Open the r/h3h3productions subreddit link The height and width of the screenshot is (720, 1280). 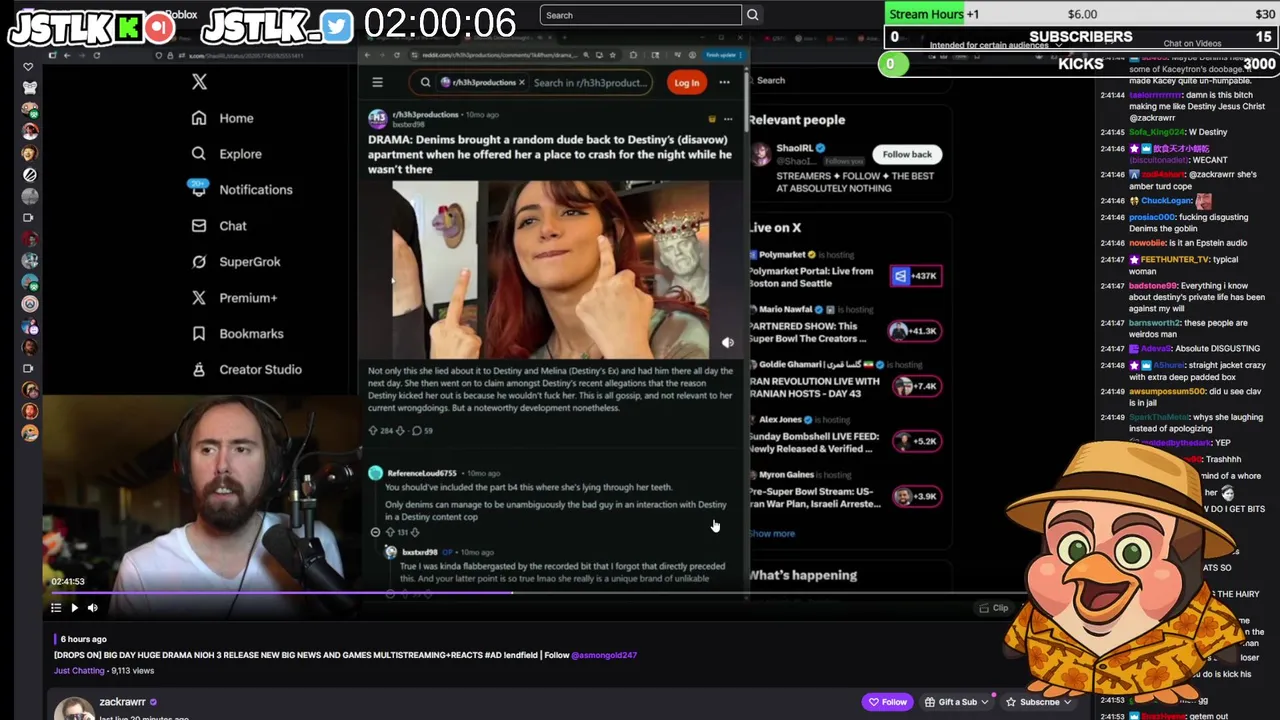(x=425, y=114)
